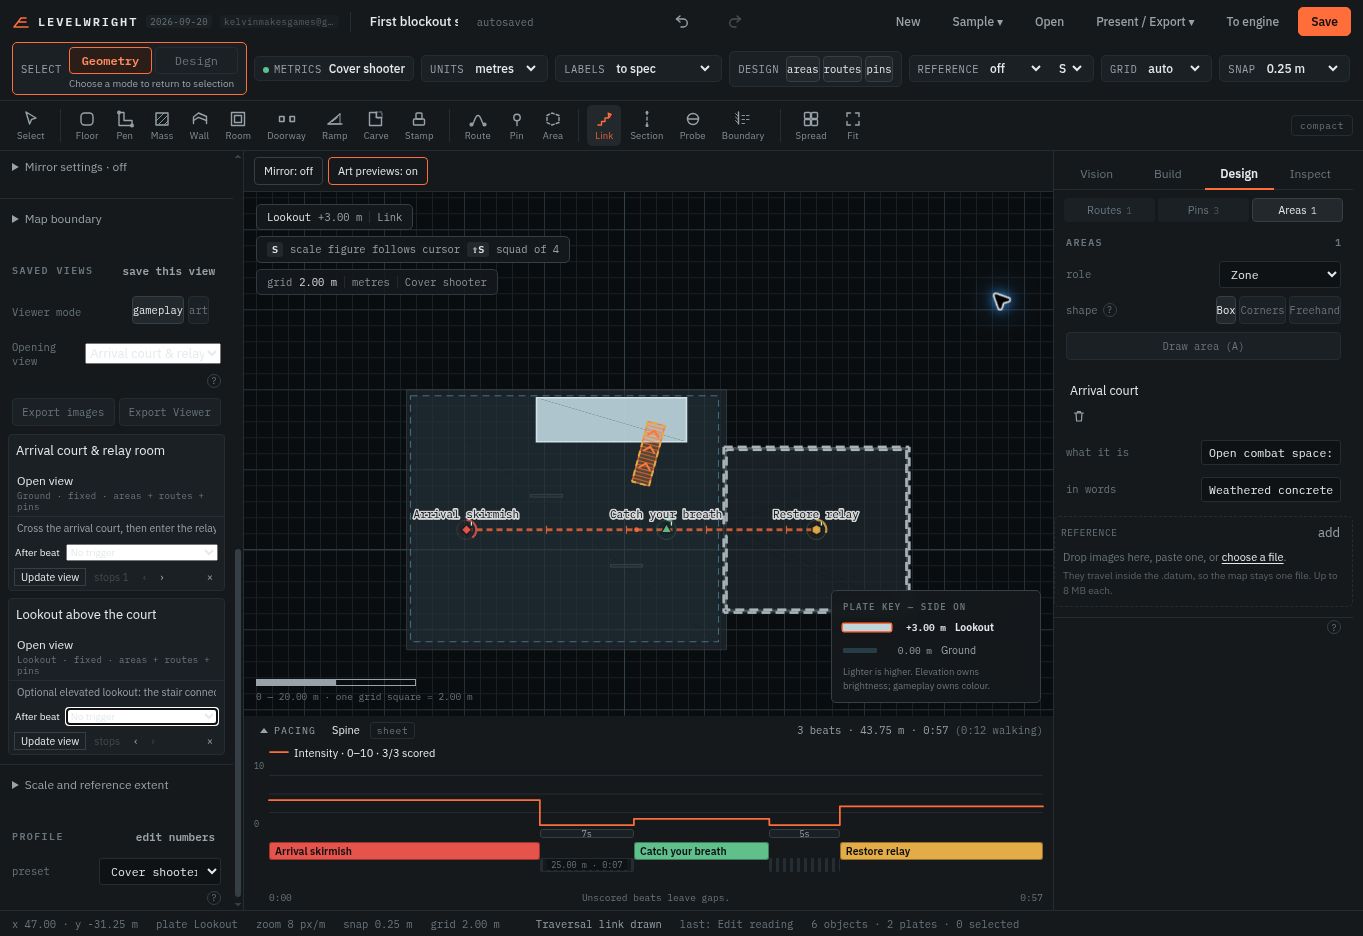Switch to the Inspect tab
Image resolution: width=1363 pixels, height=936 pixels.
1310,174
